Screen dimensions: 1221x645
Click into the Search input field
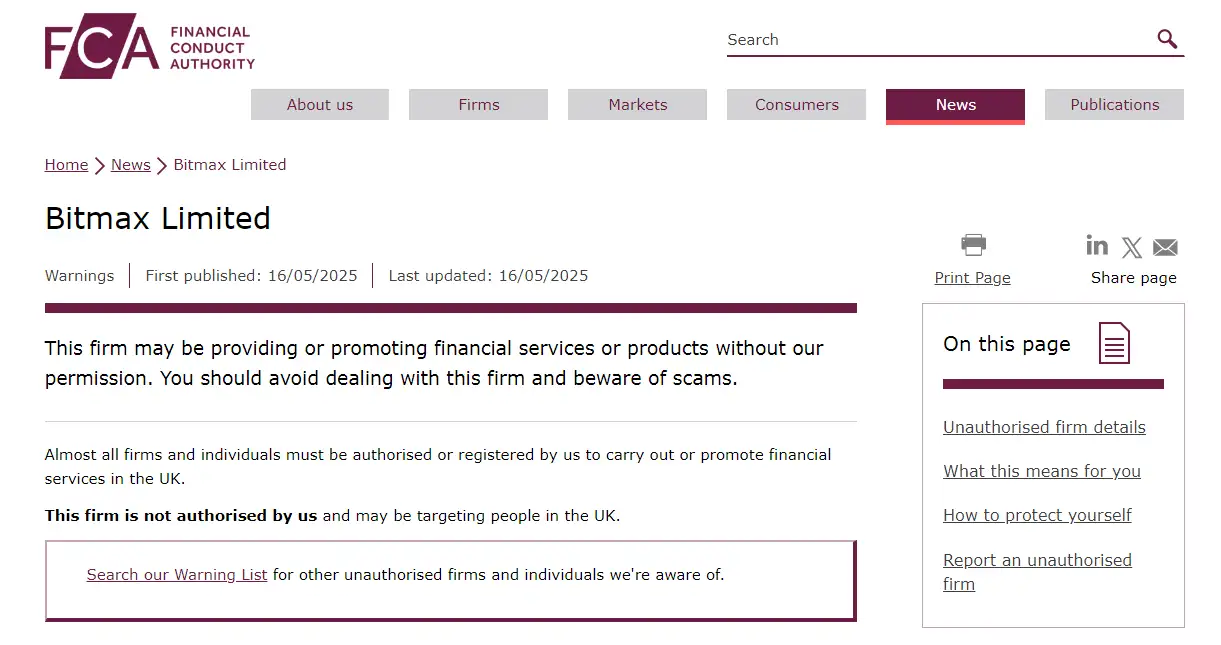[938, 40]
